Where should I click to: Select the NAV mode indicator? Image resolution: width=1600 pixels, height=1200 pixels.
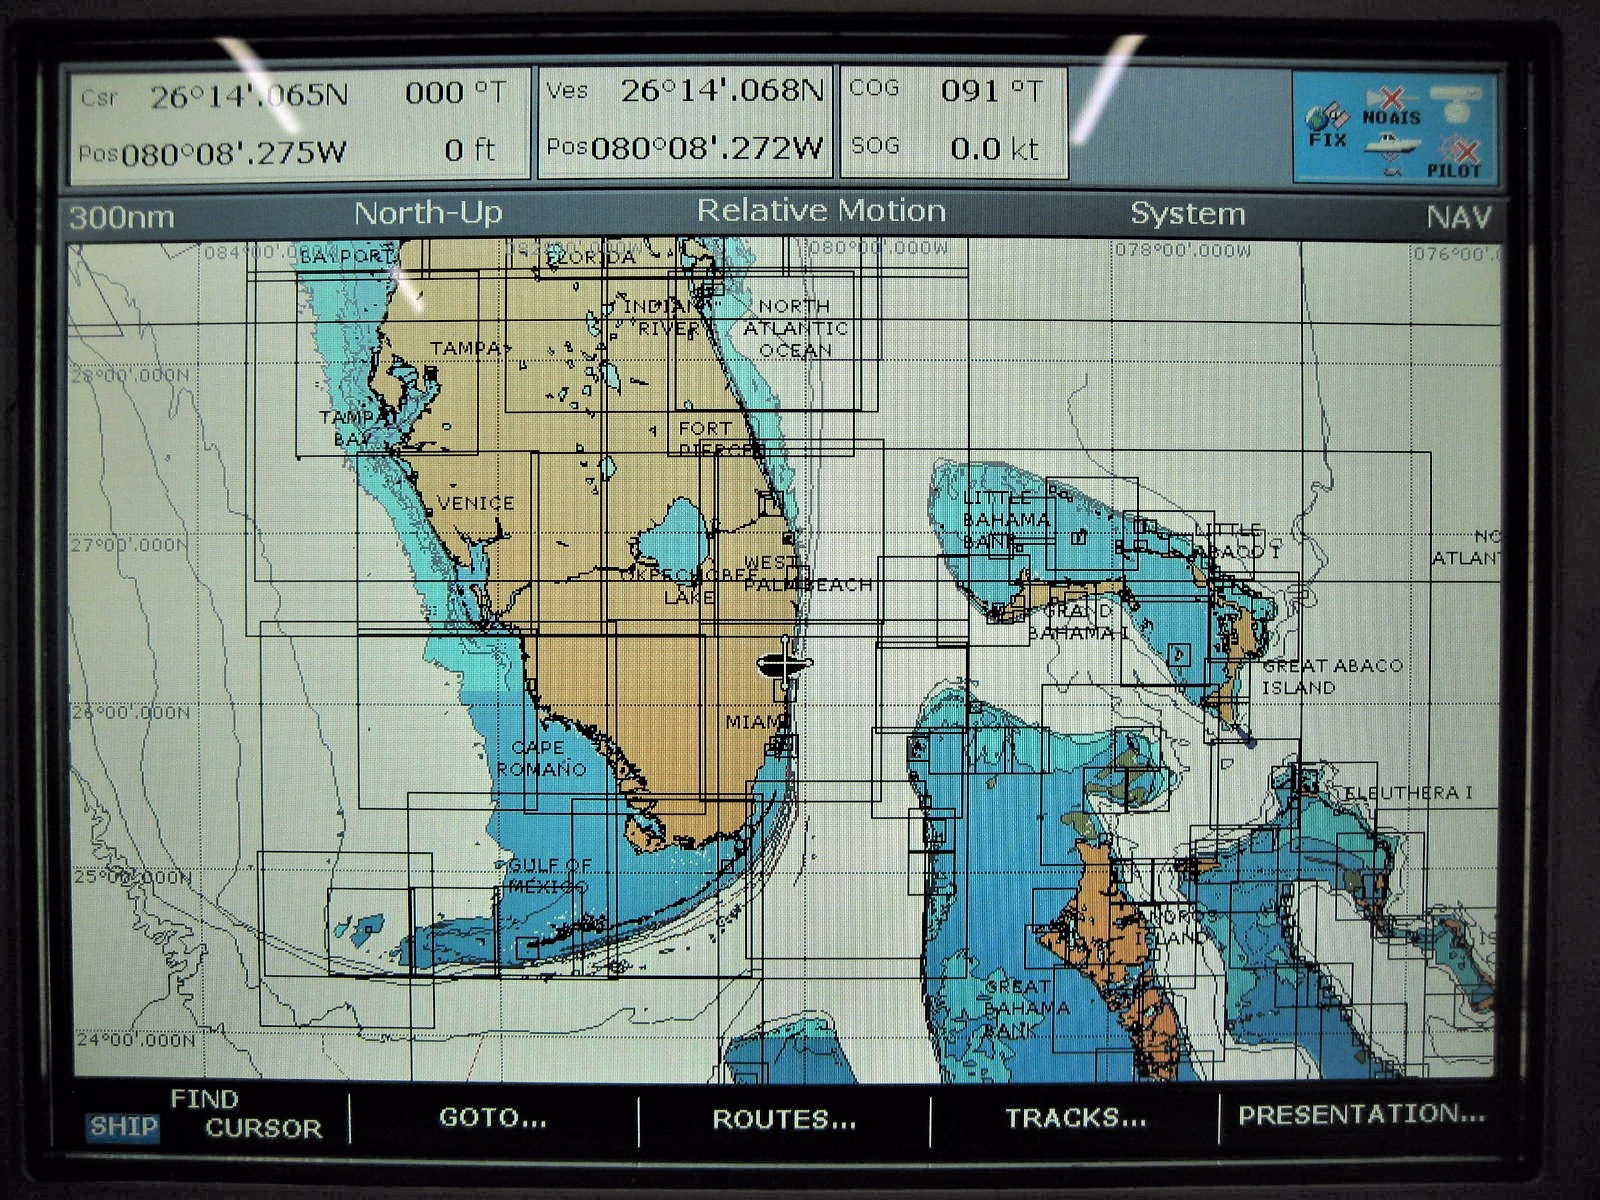point(1458,217)
